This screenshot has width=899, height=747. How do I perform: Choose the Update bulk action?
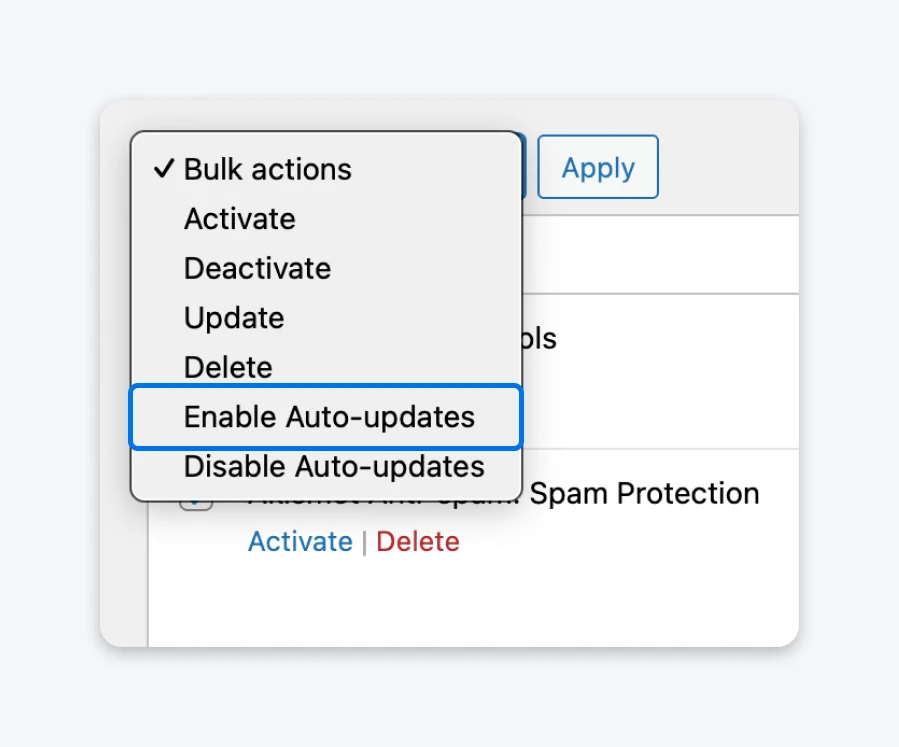coord(233,318)
